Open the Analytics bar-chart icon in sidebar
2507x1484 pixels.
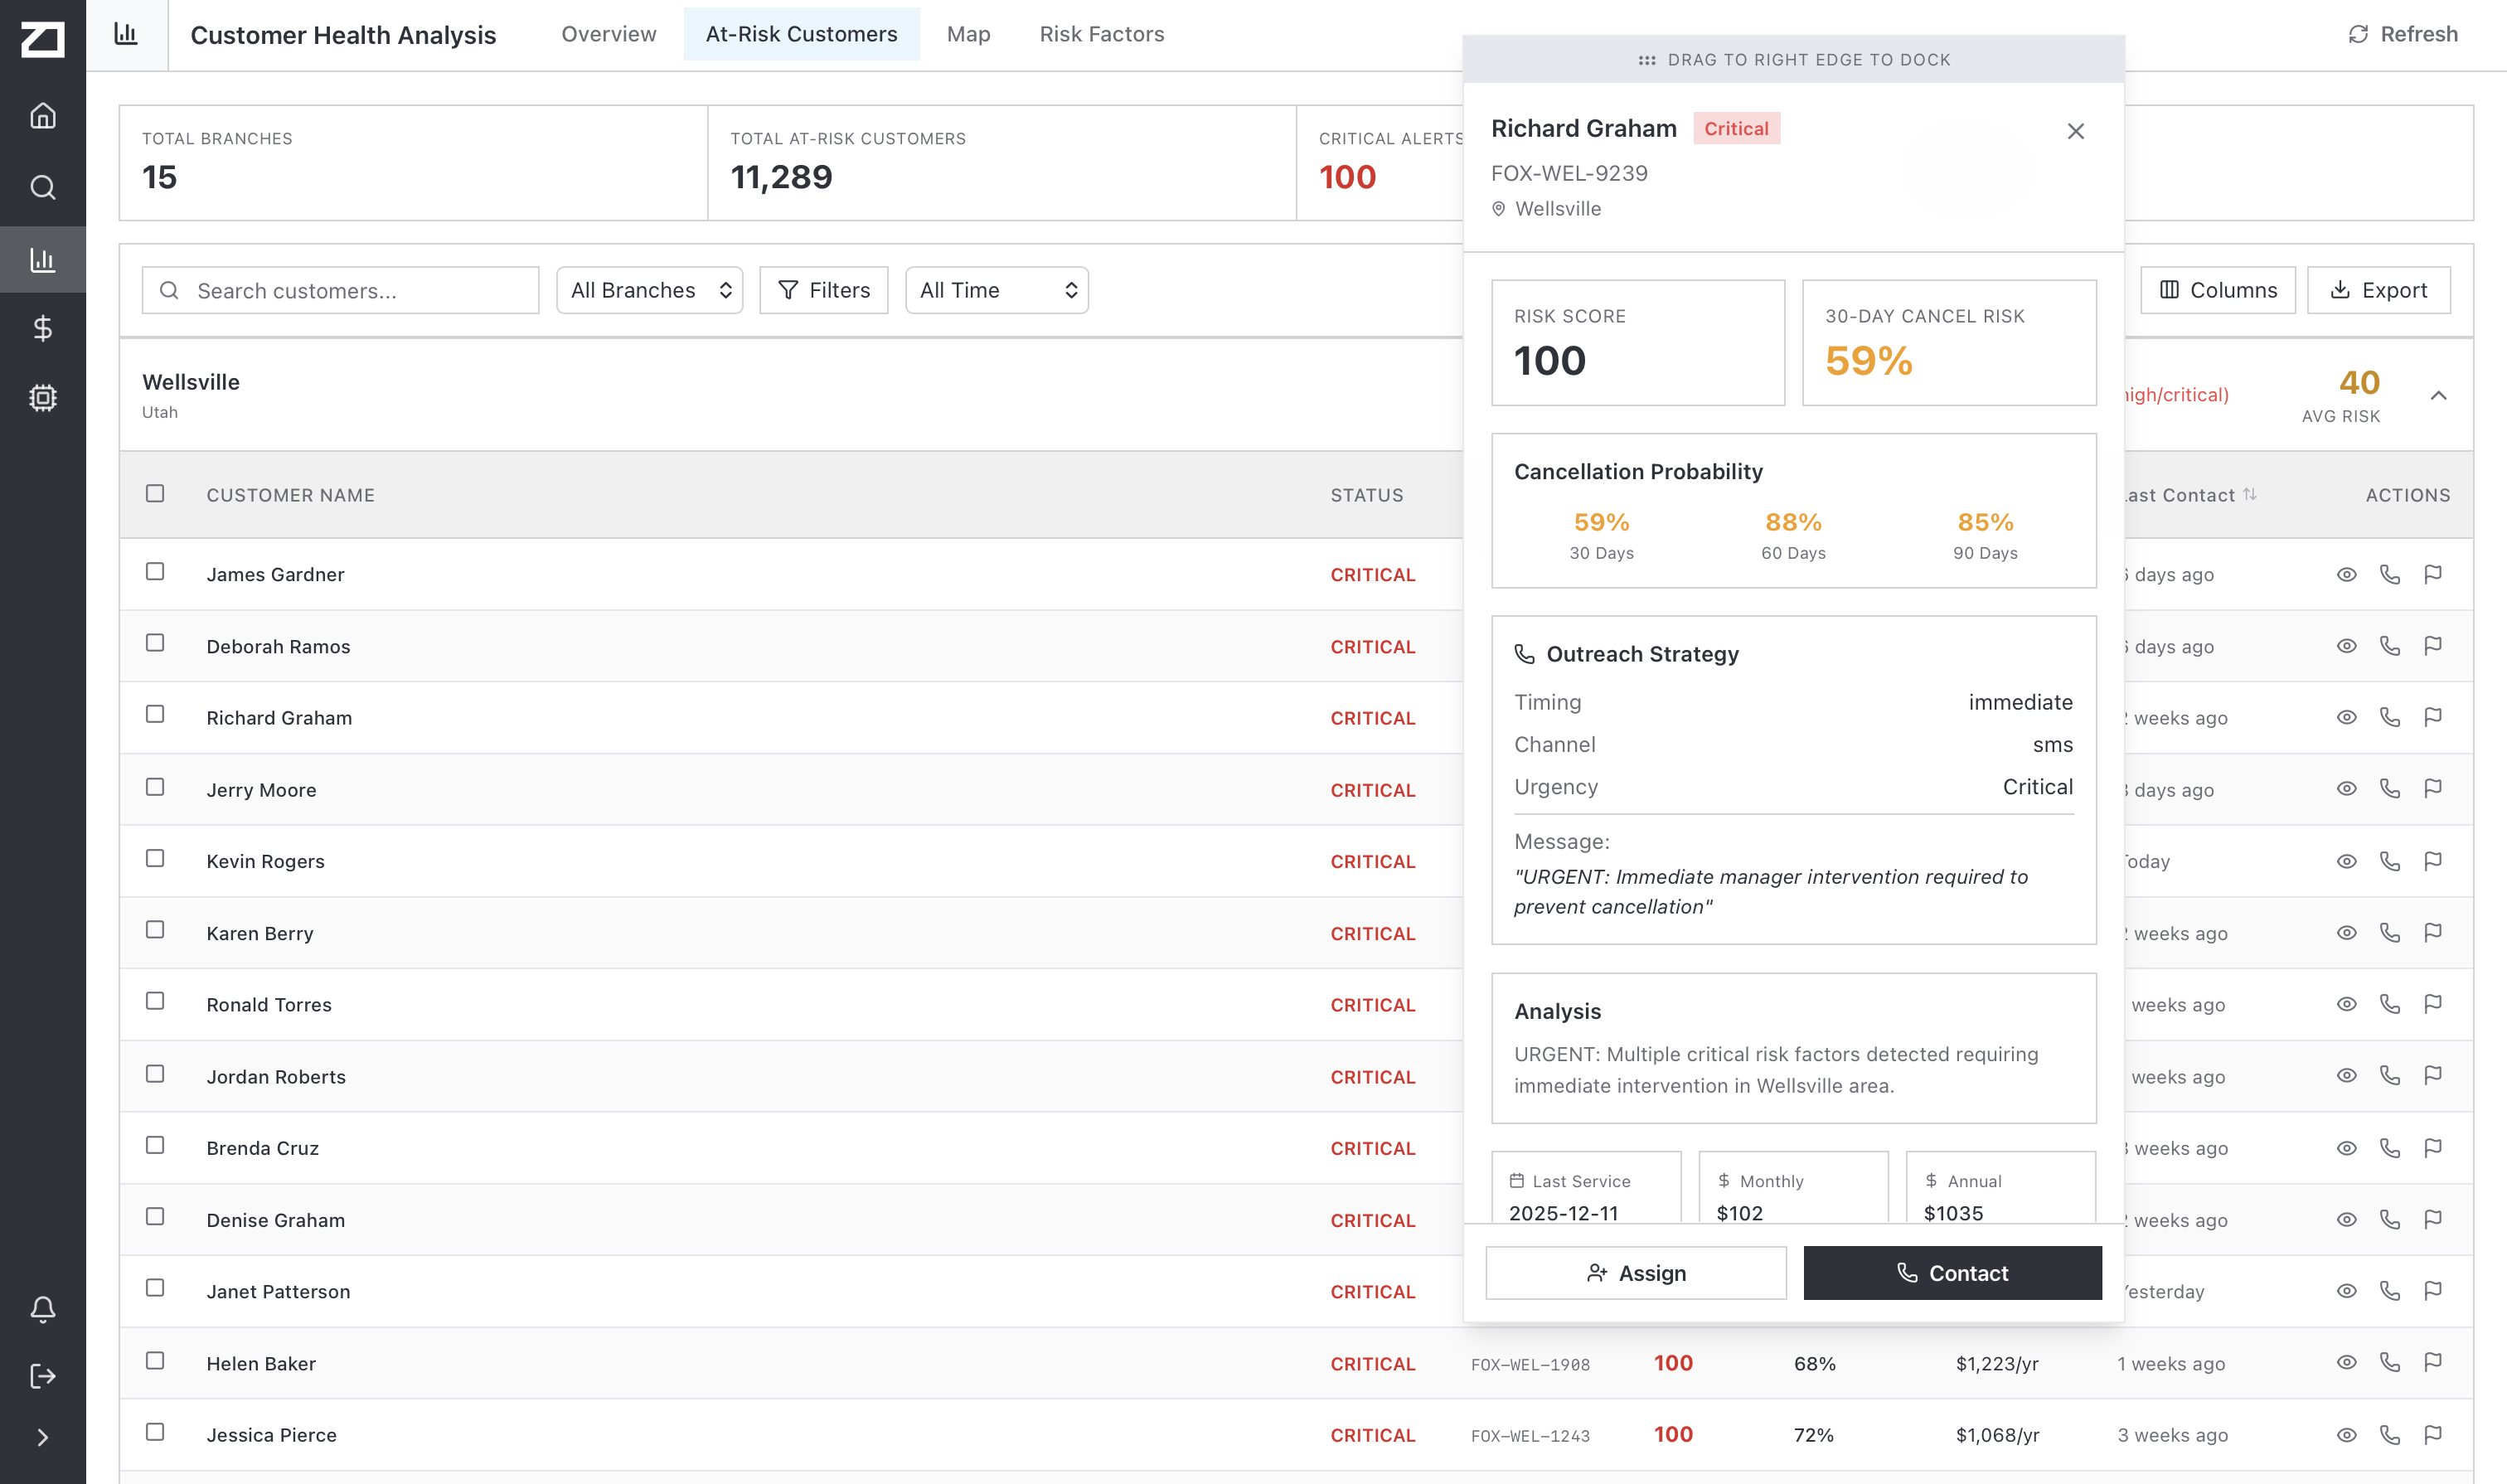click(x=43, y=259)
